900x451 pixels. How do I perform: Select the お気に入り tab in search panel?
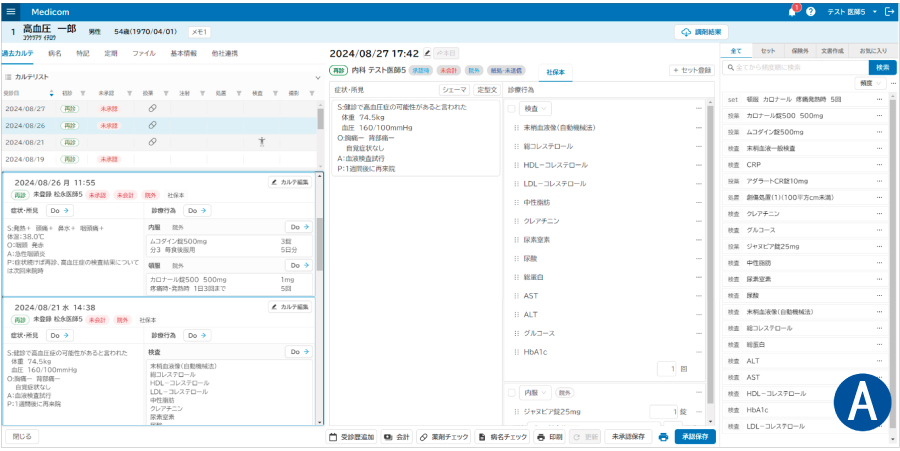[x=872, y=50]
